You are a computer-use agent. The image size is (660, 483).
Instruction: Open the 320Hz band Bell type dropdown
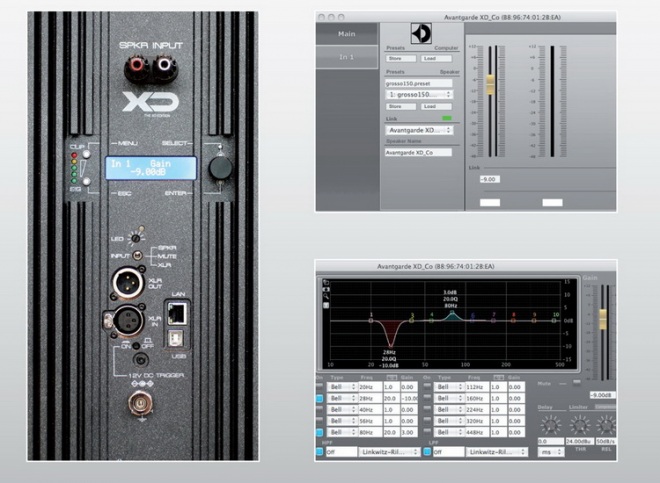pos(450,421)
